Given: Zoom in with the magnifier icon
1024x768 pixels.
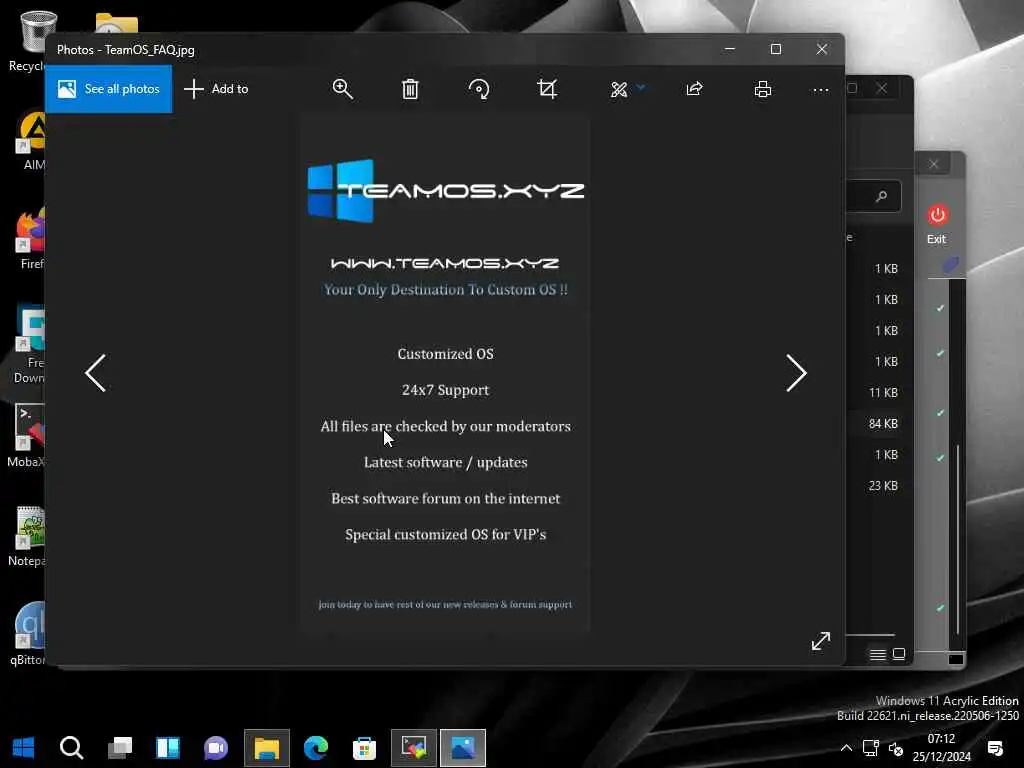Looking at the screenshot, I should point(342,89).
